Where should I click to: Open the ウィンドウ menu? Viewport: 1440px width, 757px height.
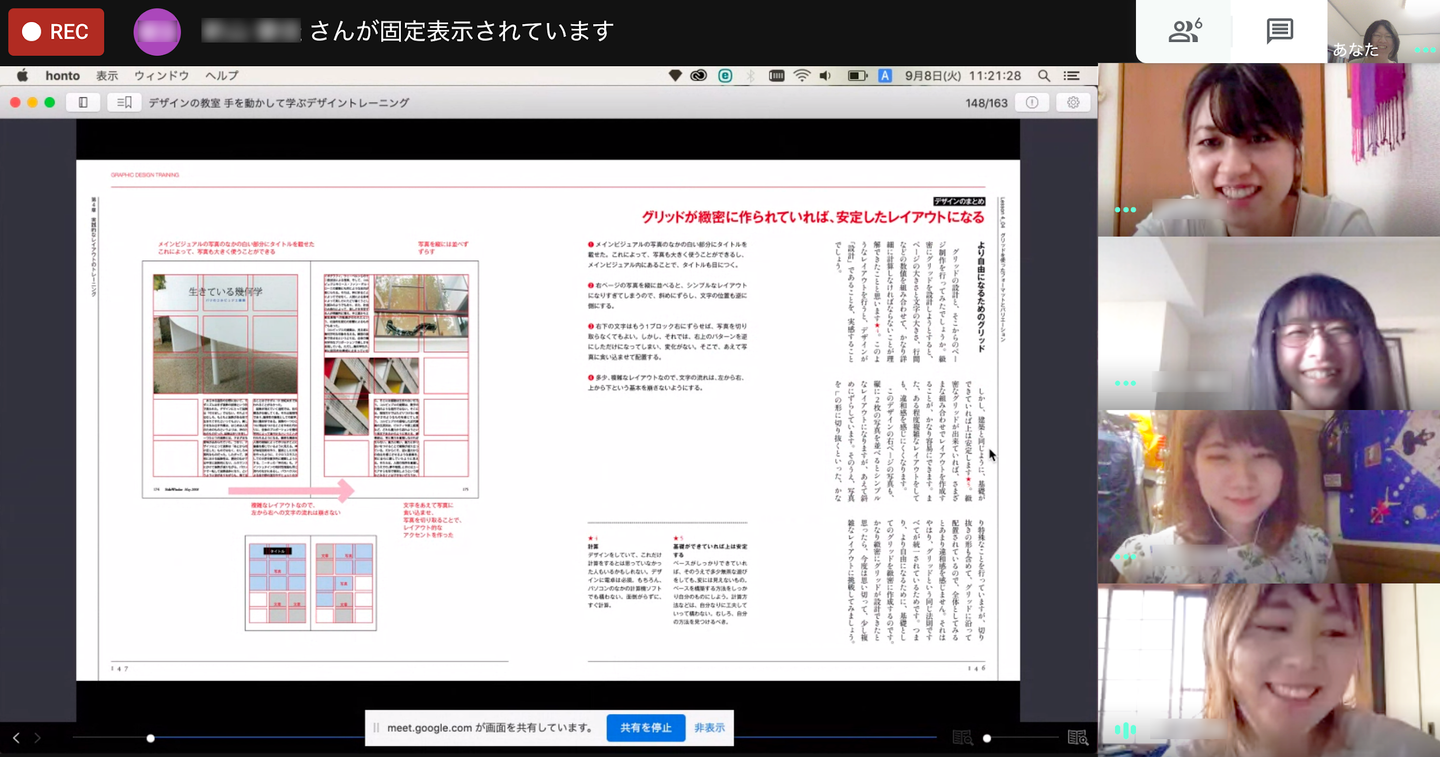pos(161,76)
